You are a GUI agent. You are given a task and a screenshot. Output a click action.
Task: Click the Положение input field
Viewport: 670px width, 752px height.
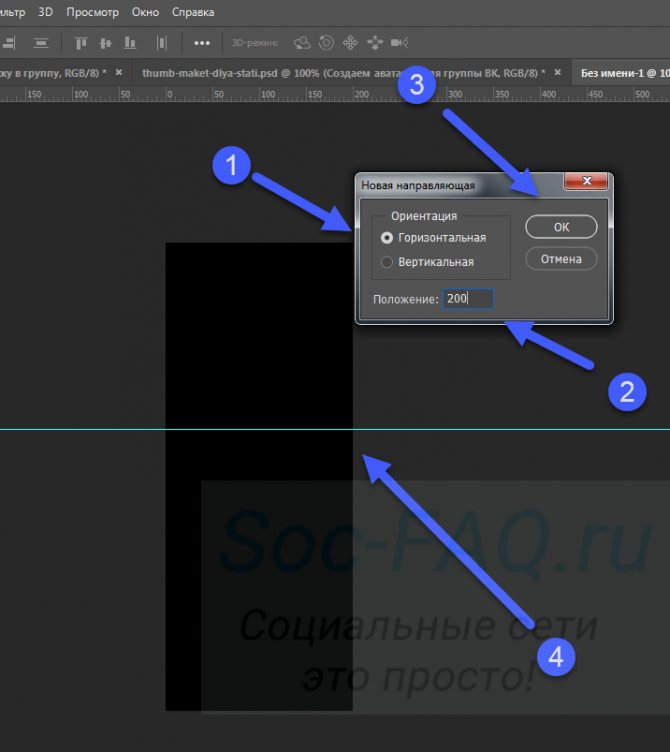468,299
